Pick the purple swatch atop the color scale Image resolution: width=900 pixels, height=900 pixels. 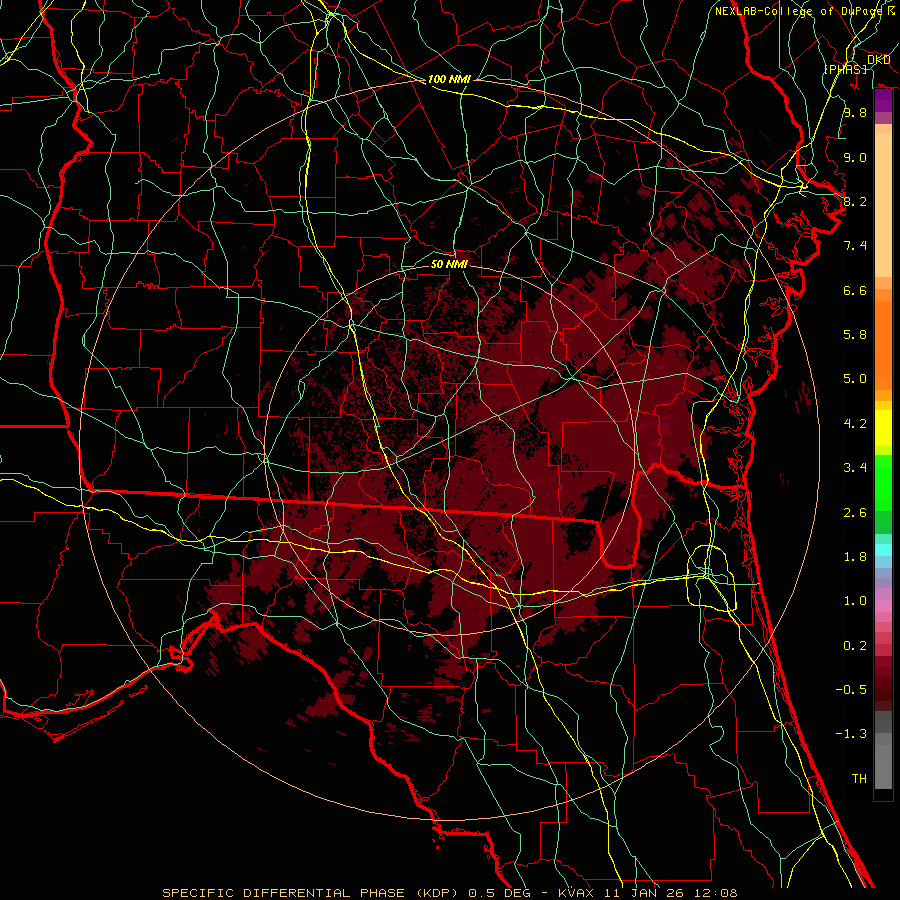coord(883,100)
